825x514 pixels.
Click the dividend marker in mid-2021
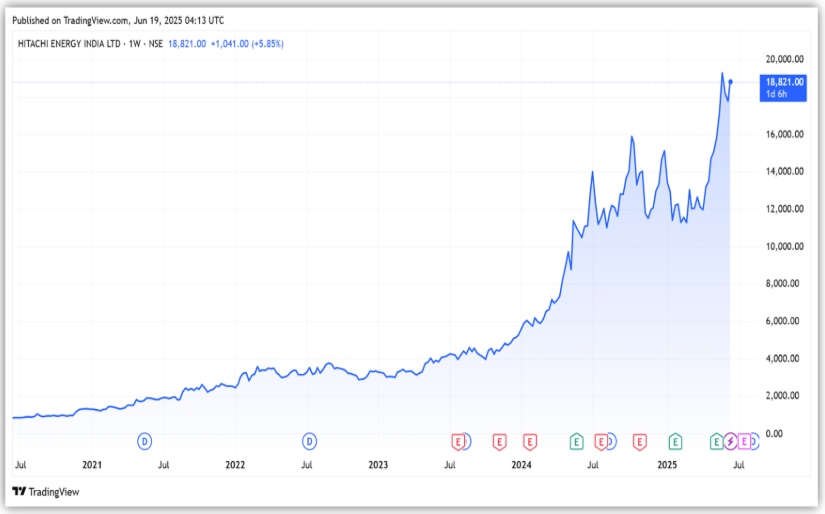144,440
